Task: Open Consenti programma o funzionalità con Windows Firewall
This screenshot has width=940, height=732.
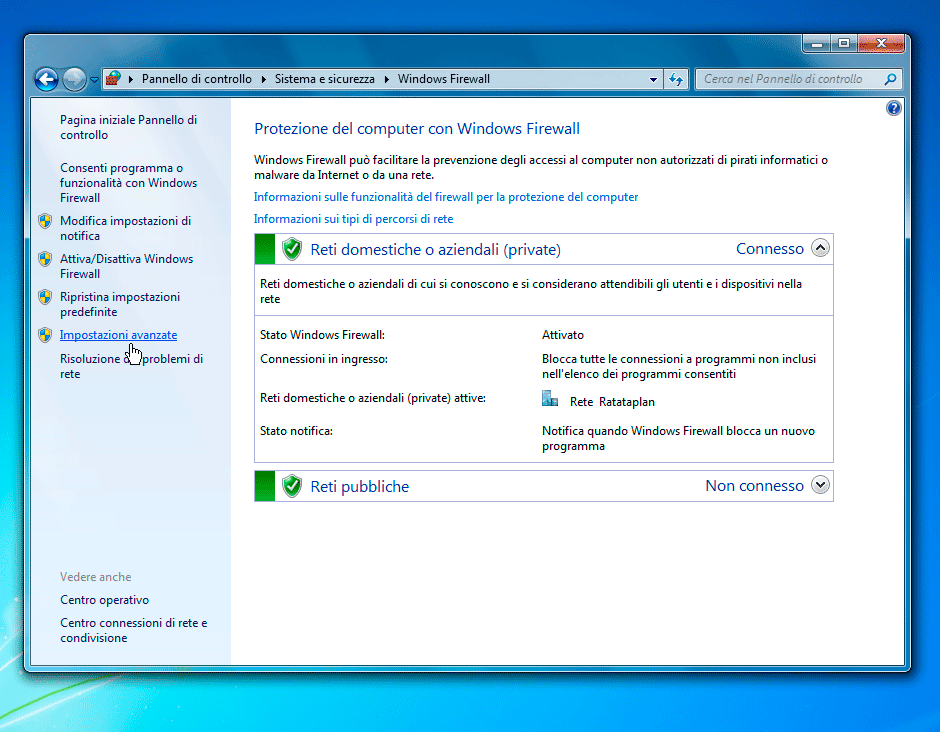Action: click(x=128, y=183)
